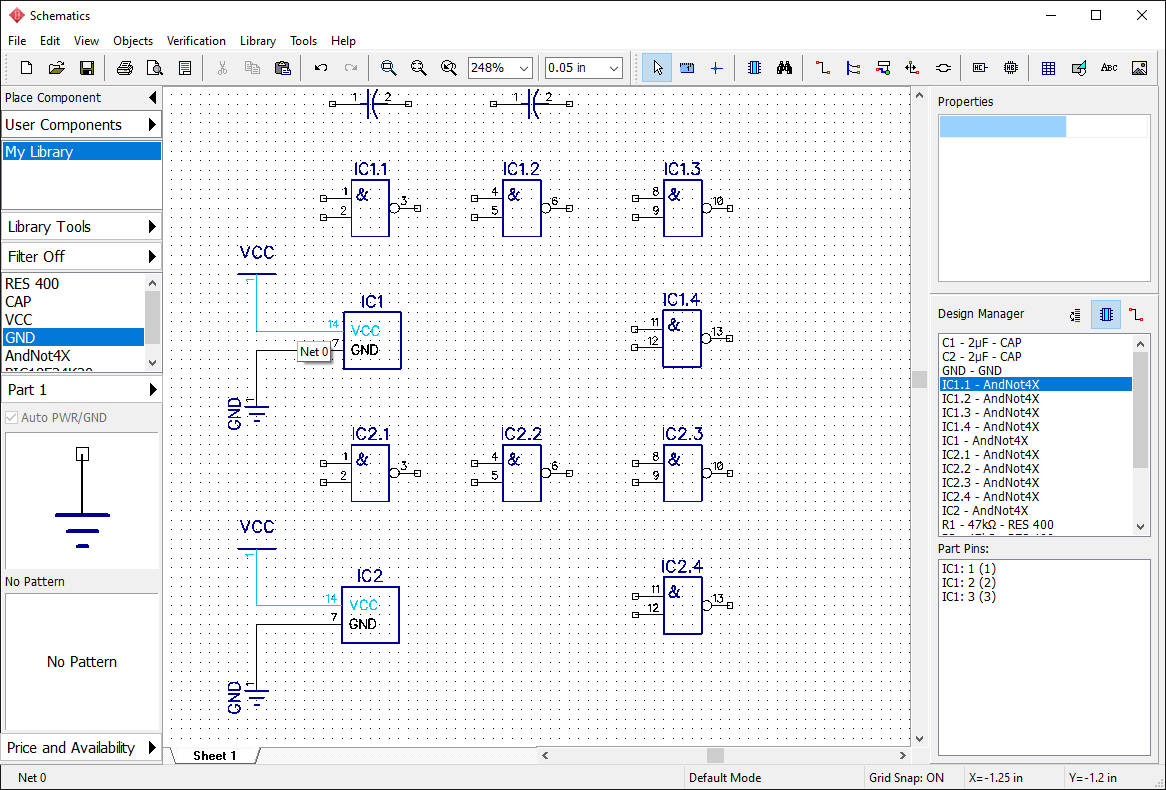This screenshot has height=790, width=1166.
Task: Click the Place Shape drawing icon
Action: 1079,68
